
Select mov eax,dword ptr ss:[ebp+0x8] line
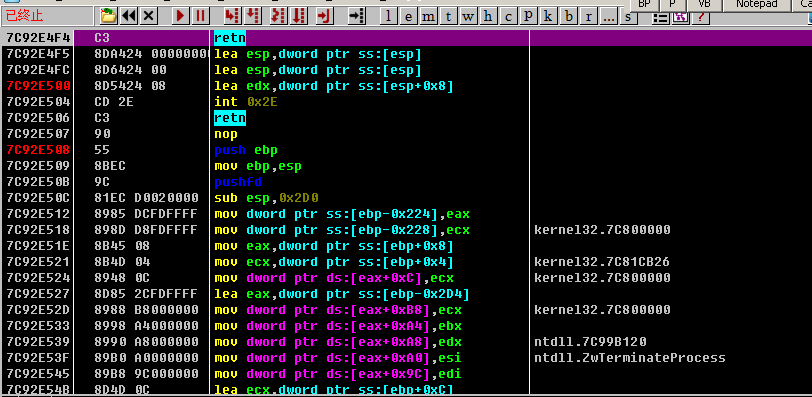point(334,245)
